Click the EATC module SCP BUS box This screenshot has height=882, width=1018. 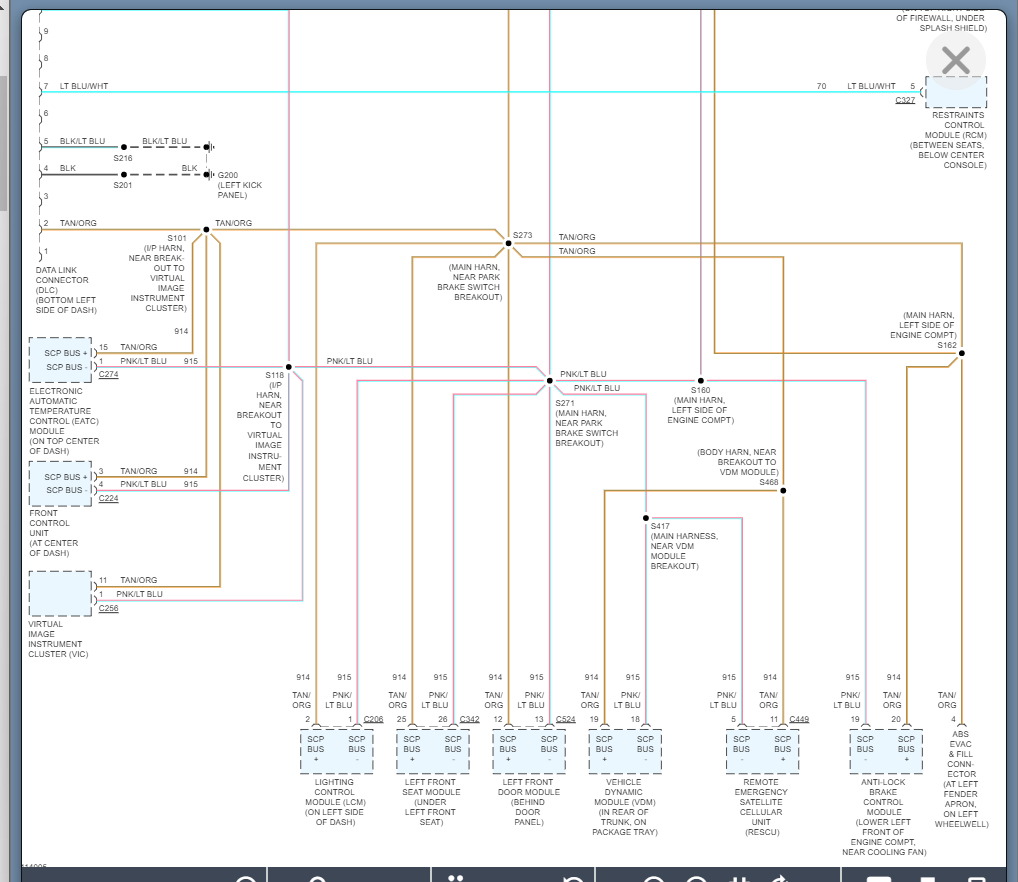tap(60, 360)
